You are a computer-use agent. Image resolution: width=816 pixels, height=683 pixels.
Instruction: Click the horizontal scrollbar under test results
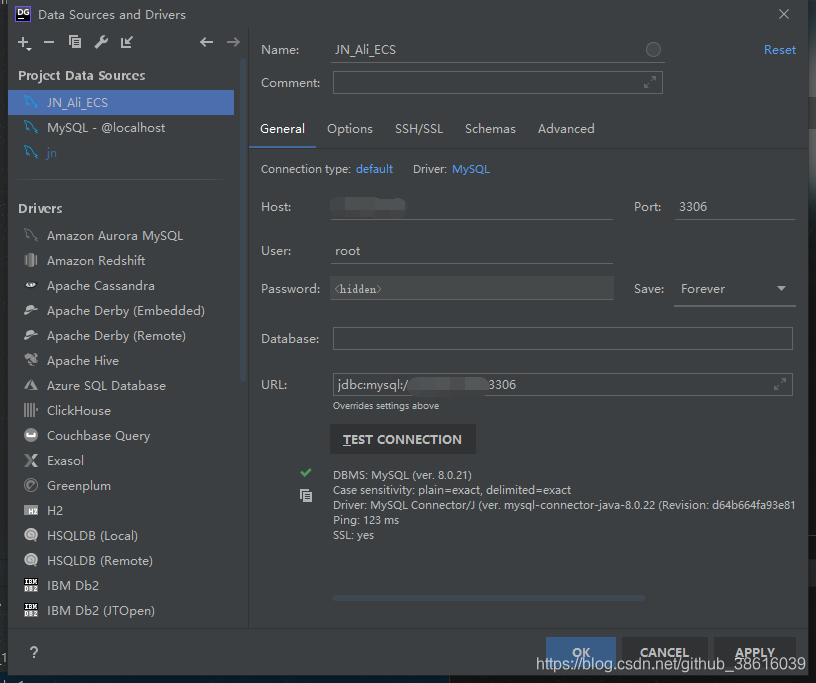(x=489, y=598)
